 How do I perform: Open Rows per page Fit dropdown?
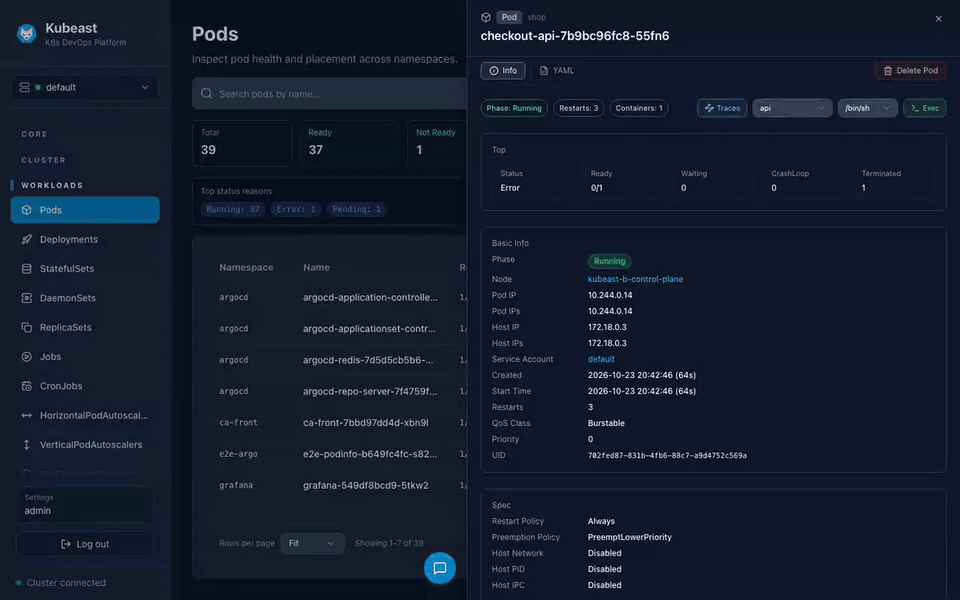312,543
